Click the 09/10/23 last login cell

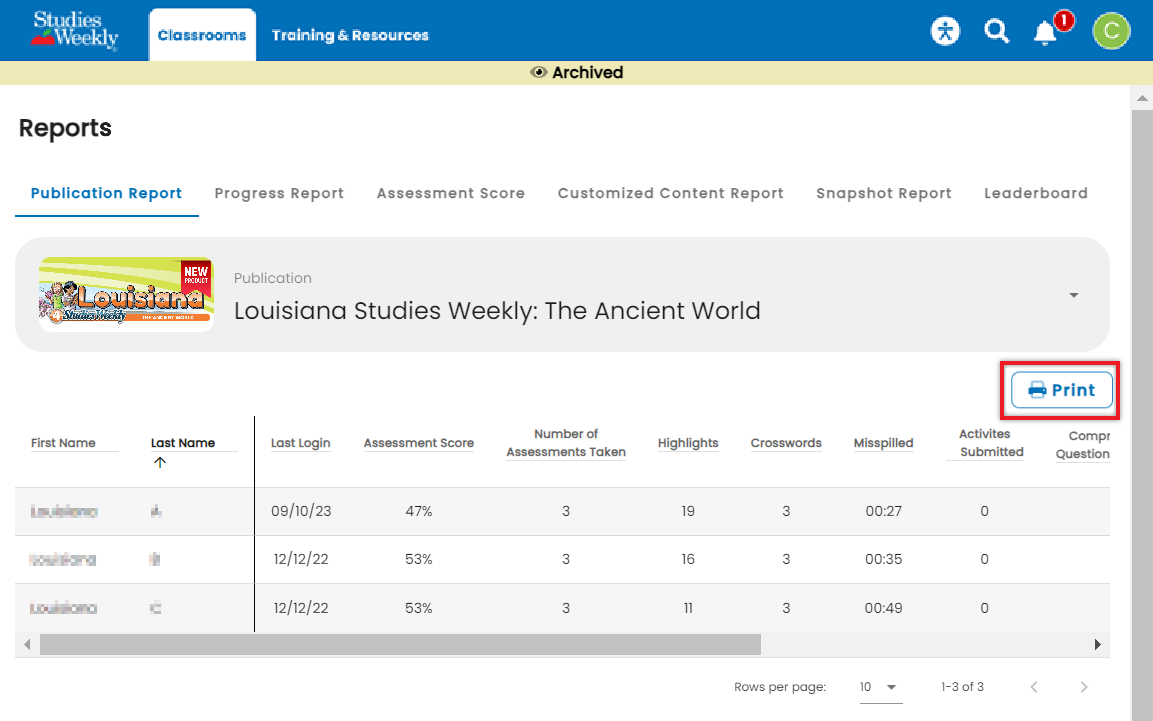[301, 511]
